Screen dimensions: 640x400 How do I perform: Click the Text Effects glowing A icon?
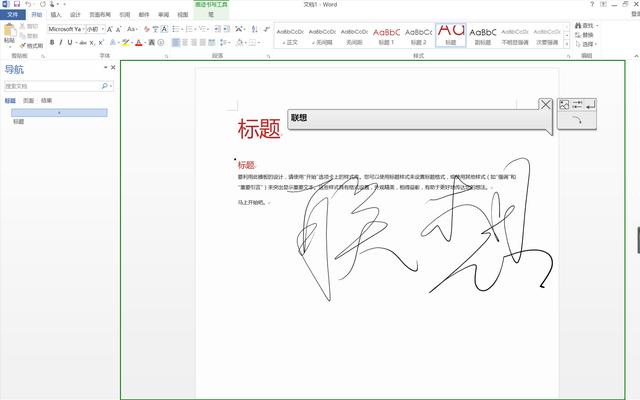[x=113, y=42]
